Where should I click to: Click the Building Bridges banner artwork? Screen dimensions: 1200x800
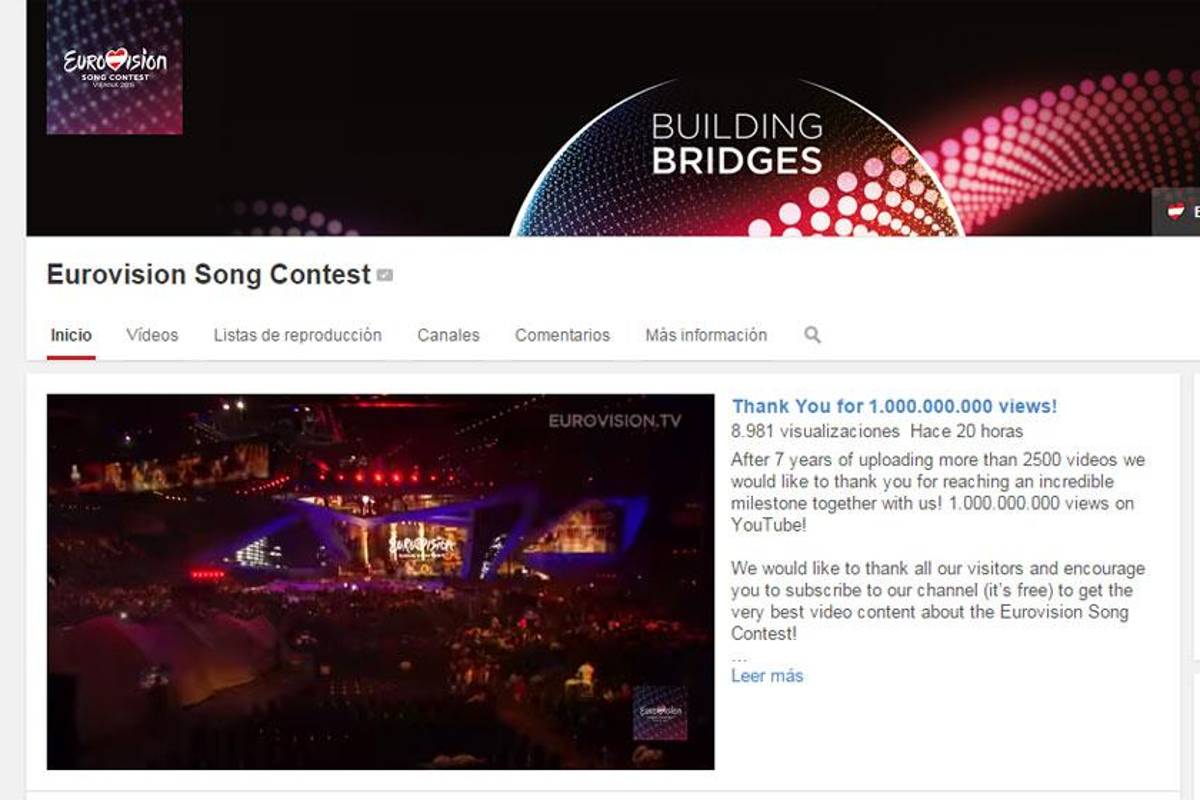[613, 118]
